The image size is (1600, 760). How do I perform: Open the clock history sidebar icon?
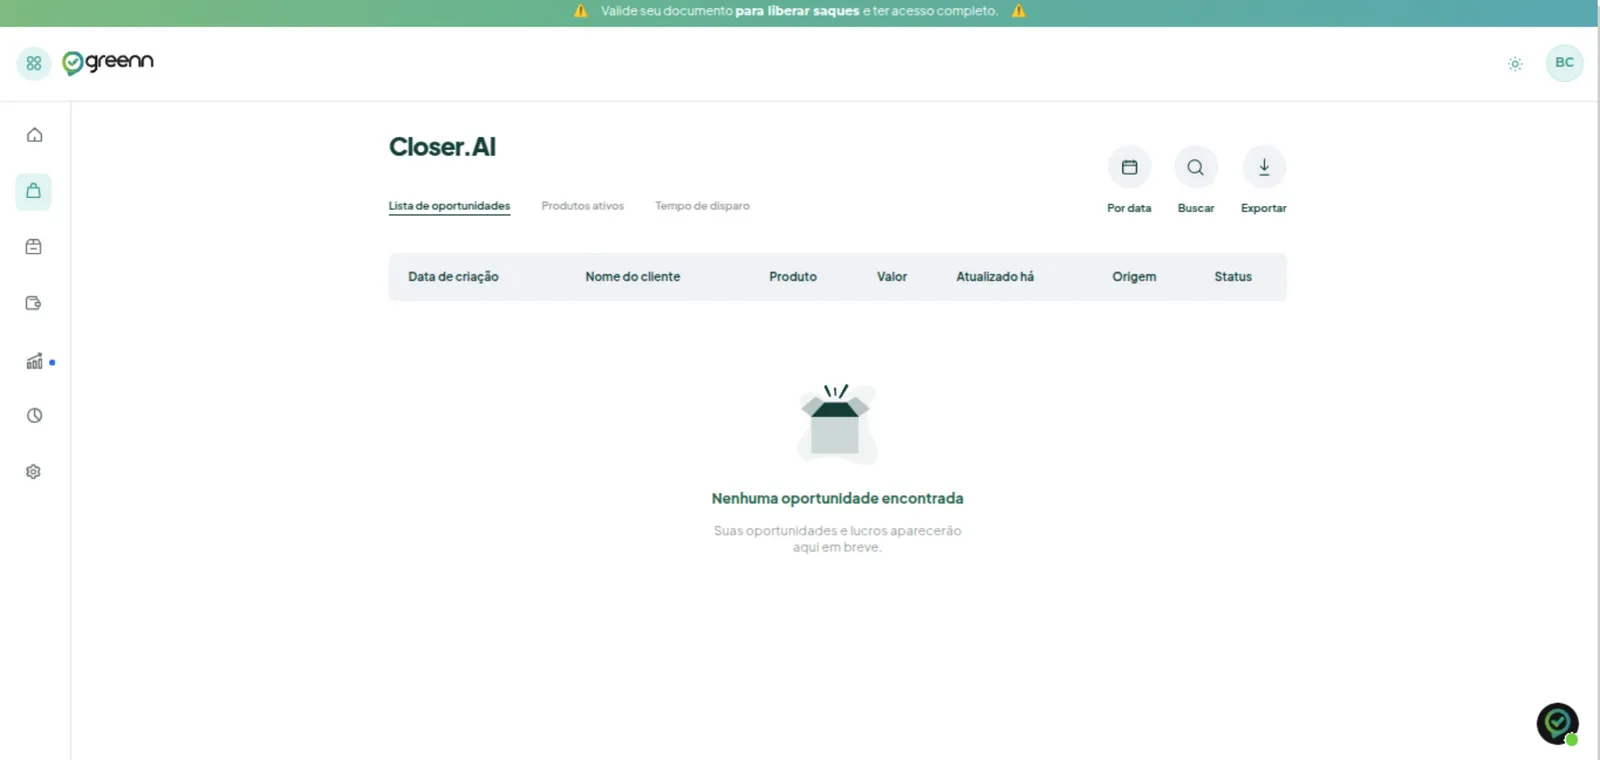click(34, 415)
